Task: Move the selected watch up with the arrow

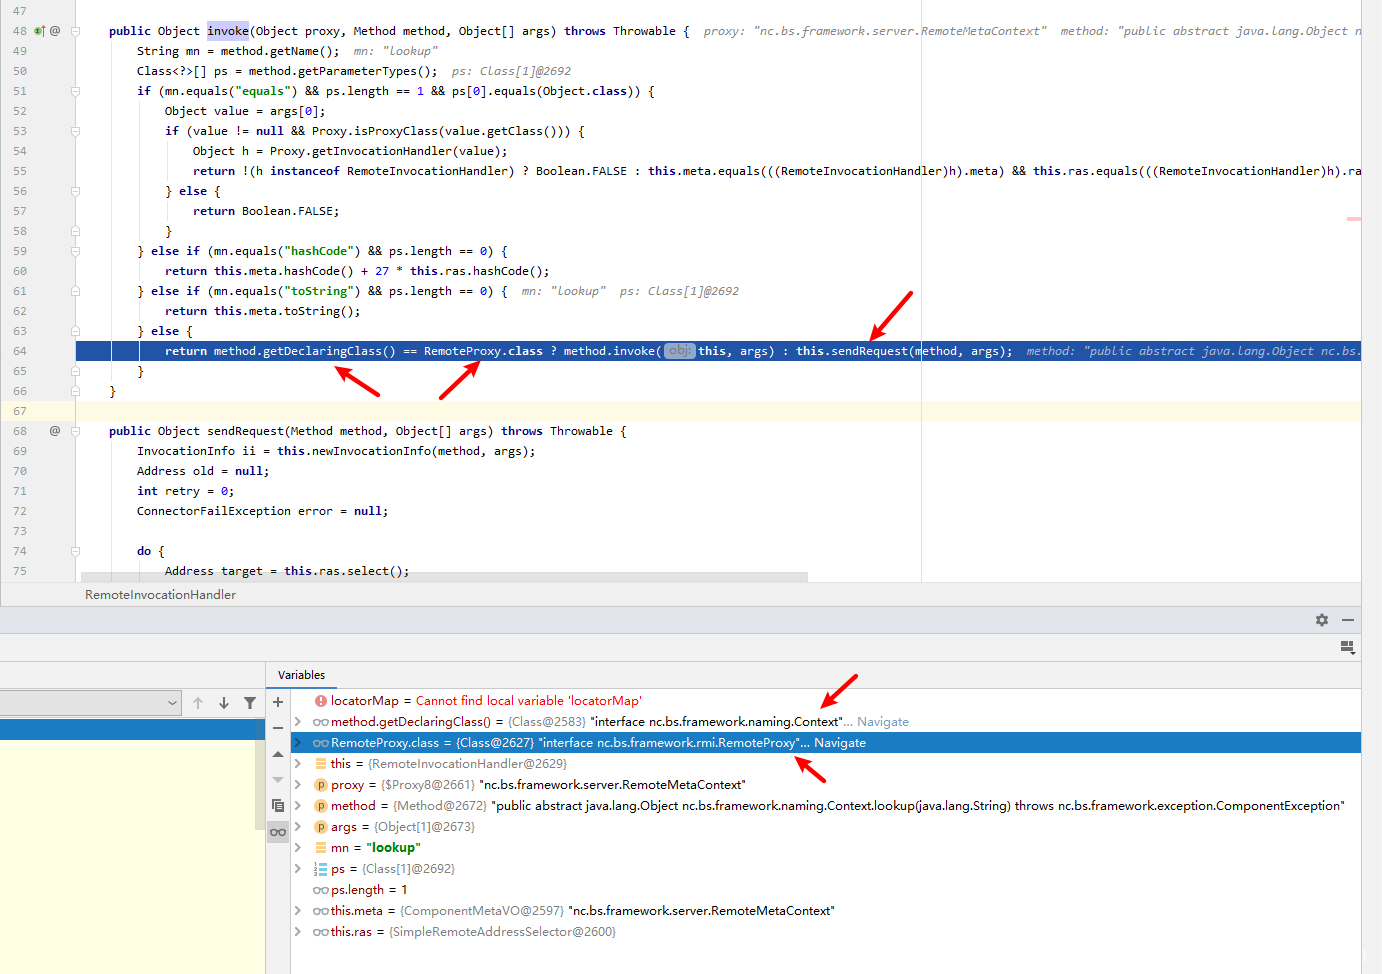Action: pyautogui.click(x=278, y=754)
